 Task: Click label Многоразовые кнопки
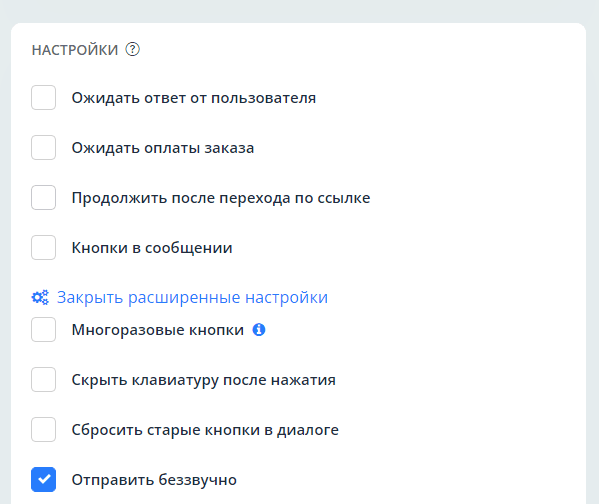click(x=158, y=330)
